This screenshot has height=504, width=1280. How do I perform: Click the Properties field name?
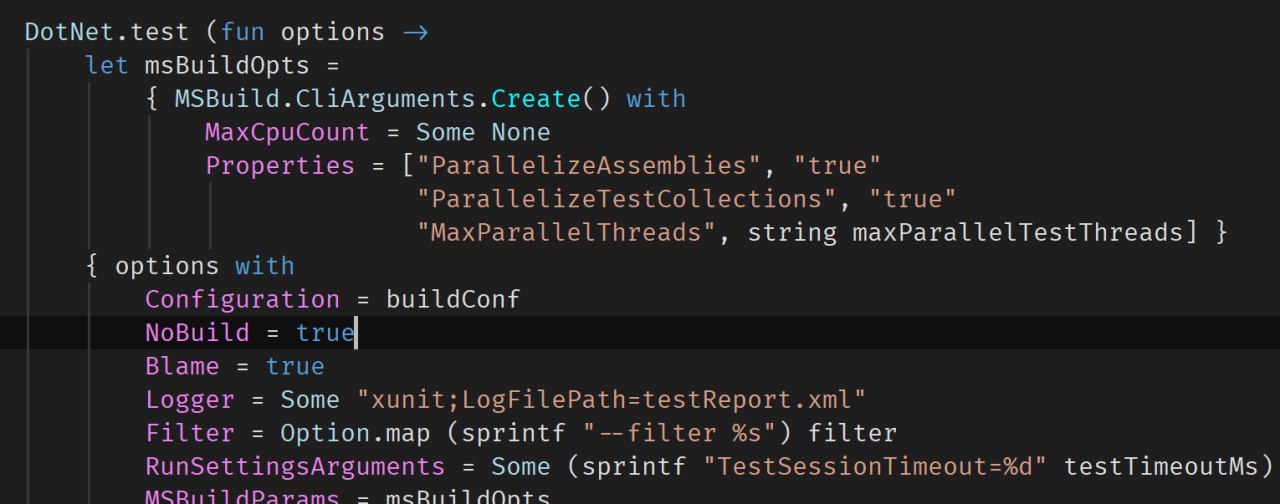(x=280, y=165)
